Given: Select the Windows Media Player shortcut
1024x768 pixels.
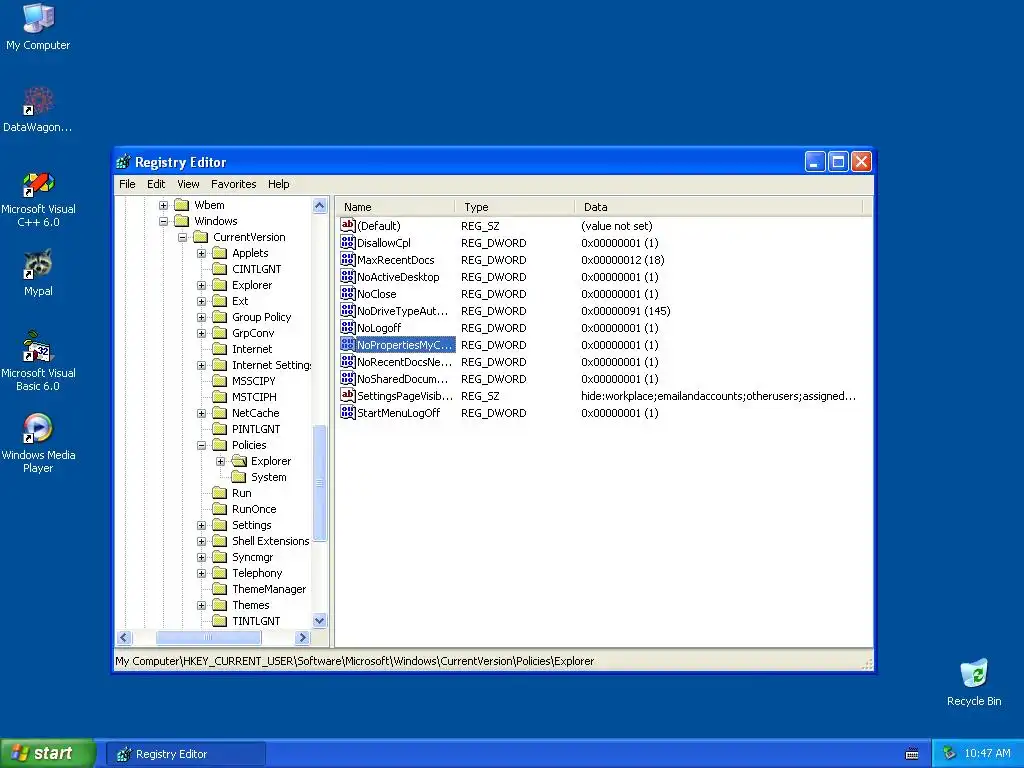Looking at the screenshot, I should [x=38, y=443].
